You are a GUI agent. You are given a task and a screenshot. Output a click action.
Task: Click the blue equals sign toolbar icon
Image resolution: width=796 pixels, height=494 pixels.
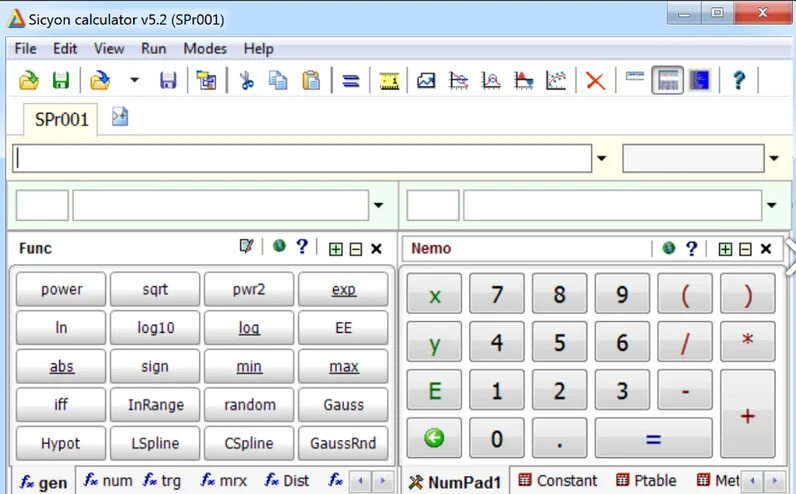pos(350,81)
